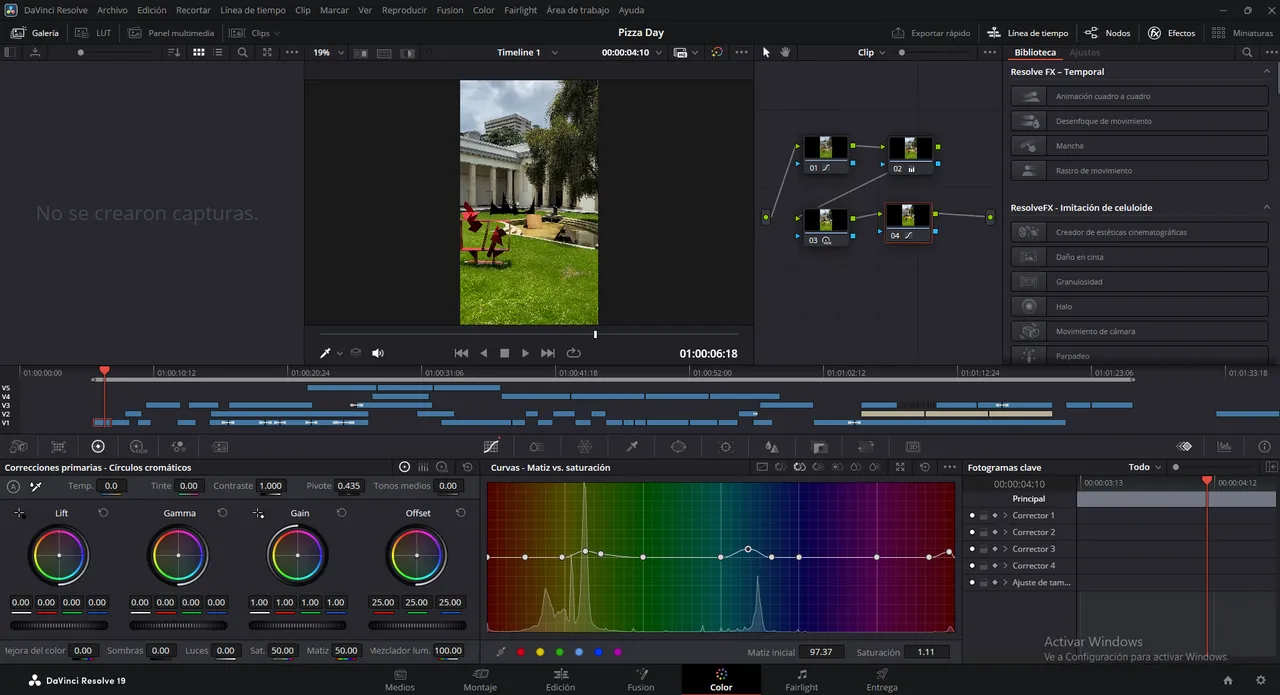Collapse the Imitación de celuloide section
1280x695 pixels.
(1267, 208)
